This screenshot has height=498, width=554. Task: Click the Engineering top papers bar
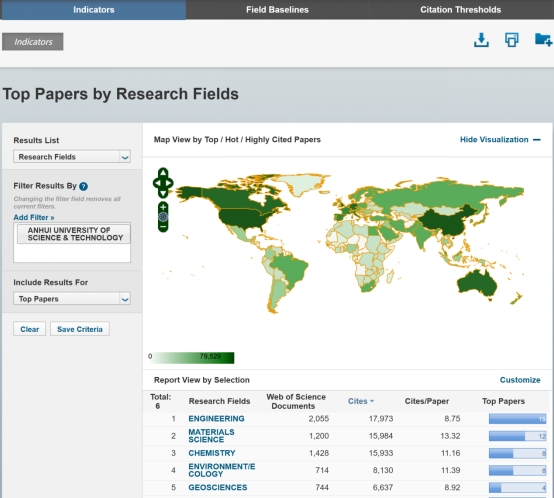pyautogui.click(x=518, y=419)
